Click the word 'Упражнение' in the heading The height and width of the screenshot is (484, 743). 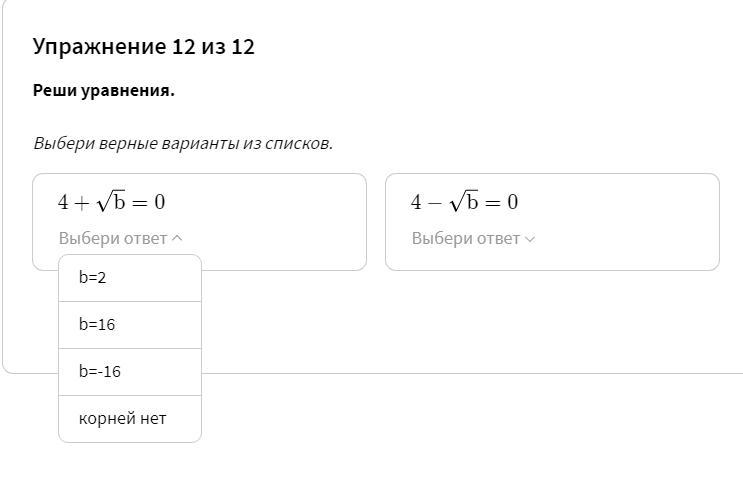click(x=100, y=47)
